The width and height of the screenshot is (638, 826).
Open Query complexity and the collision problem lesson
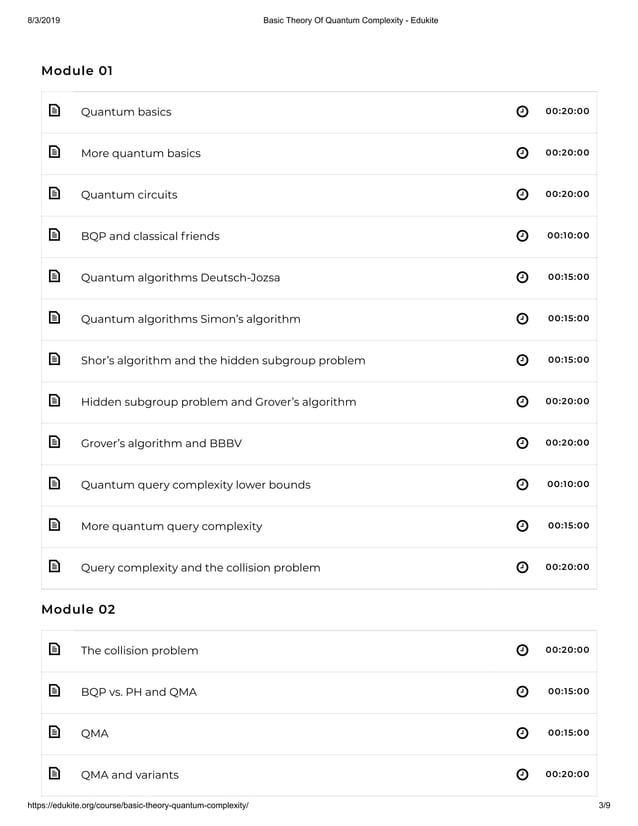point(200,568)
